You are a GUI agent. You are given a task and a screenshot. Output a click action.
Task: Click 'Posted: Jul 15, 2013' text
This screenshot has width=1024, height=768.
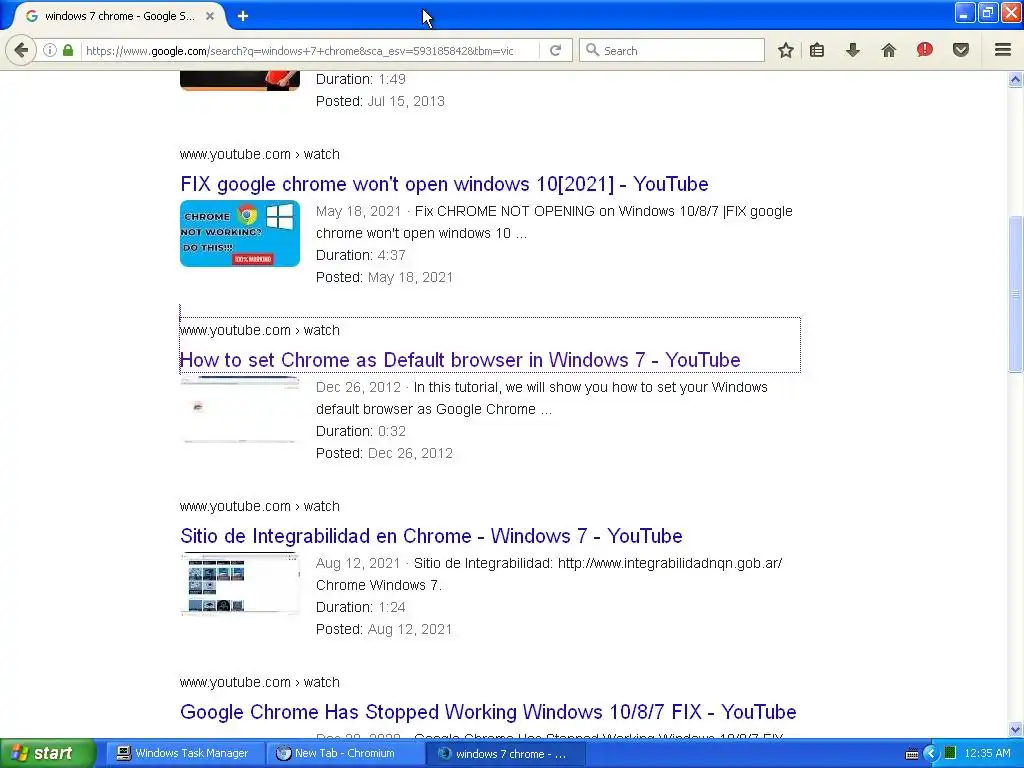pos(380,101)
